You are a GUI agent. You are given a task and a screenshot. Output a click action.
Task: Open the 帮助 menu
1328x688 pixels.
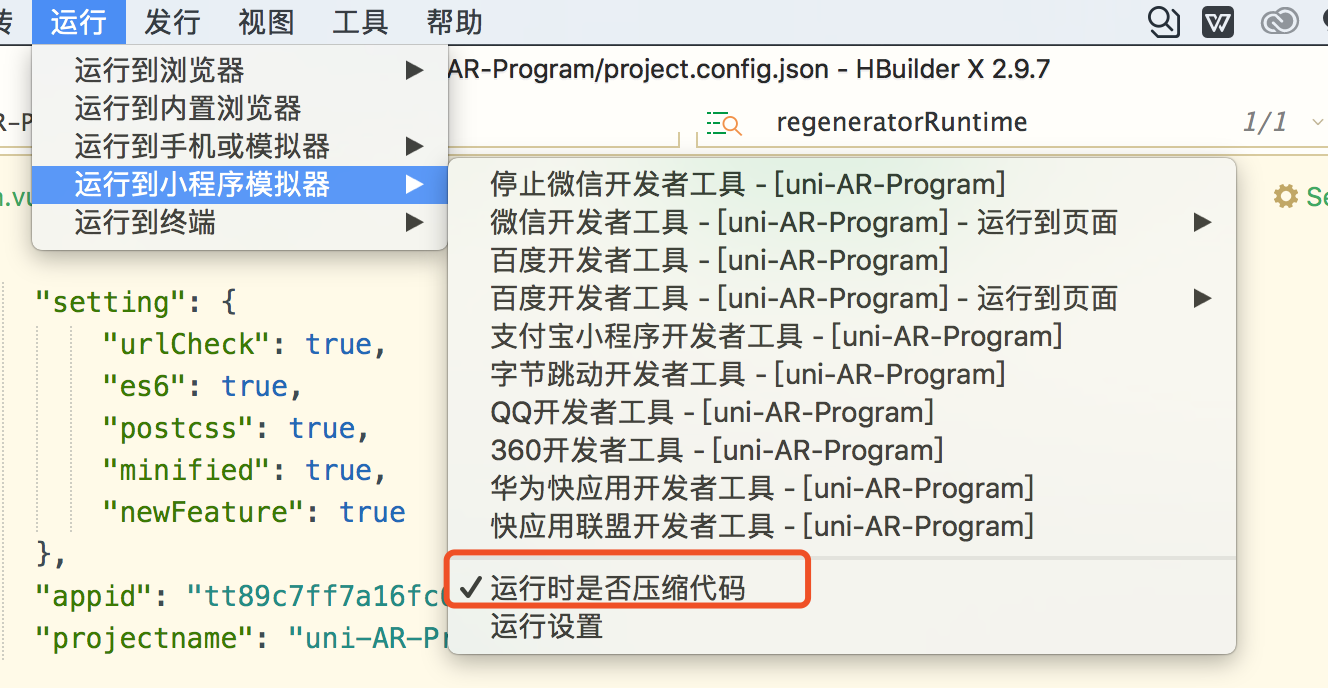point(455,21)
